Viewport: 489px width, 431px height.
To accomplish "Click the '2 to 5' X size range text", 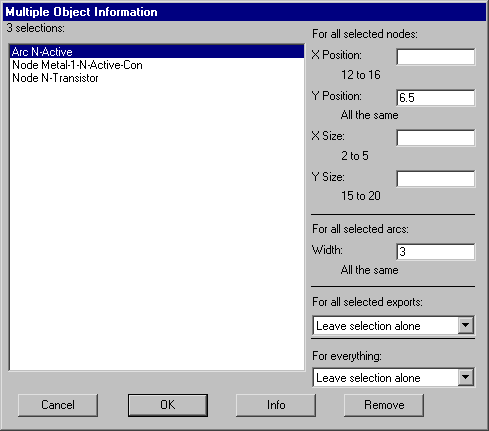I will pos(355,156).
